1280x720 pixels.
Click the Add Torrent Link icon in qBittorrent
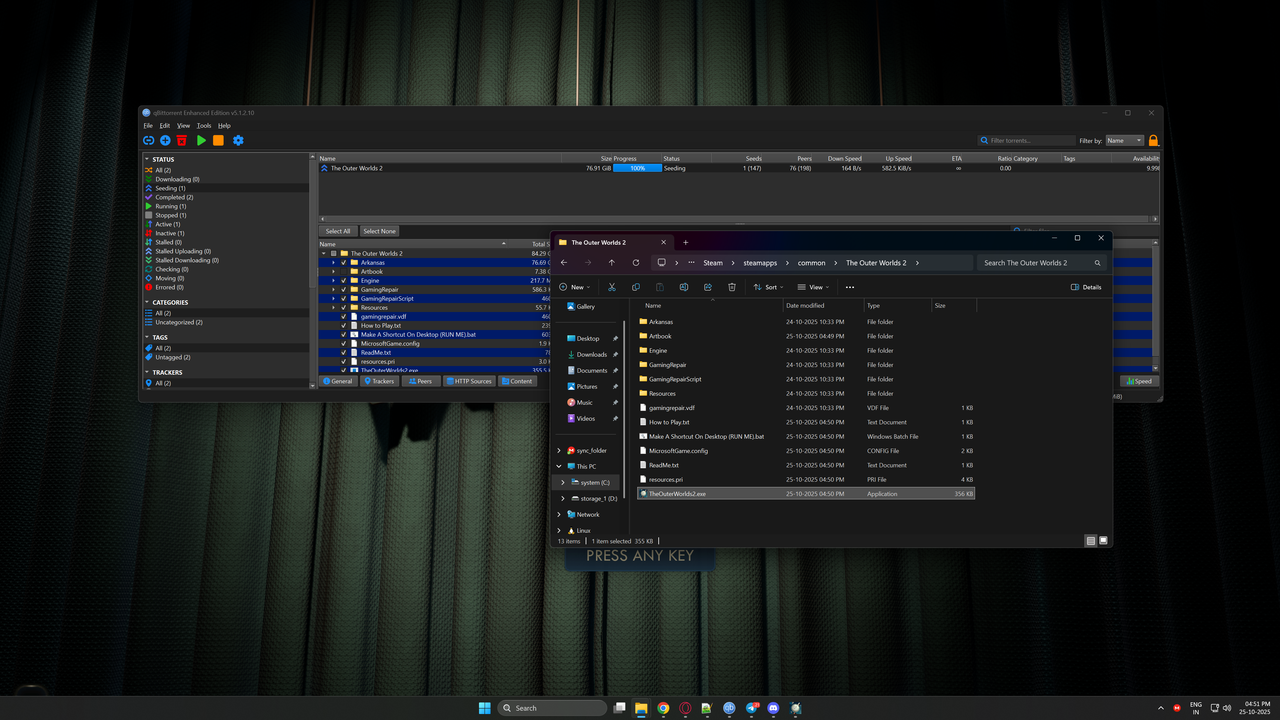pos(148,141)
